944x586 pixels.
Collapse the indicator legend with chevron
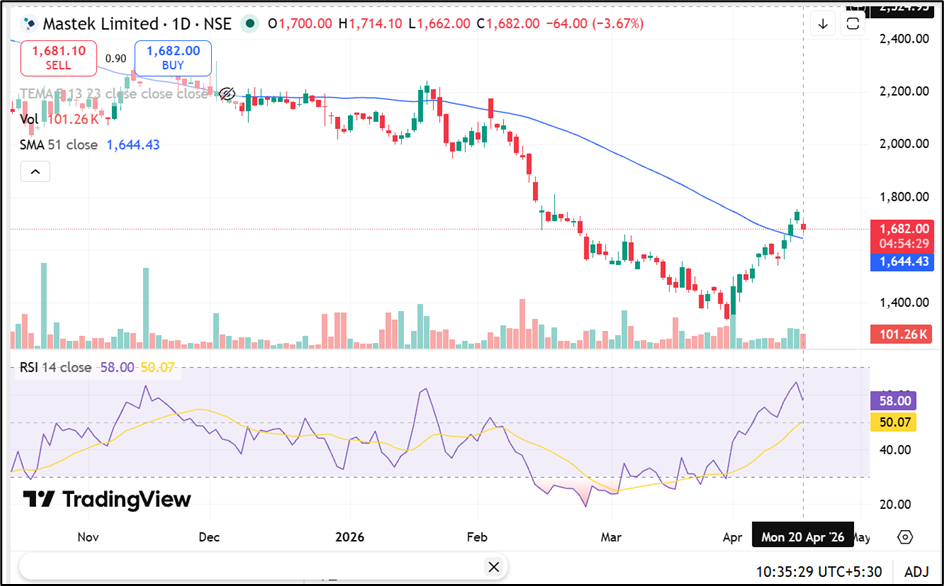pos(35,172)
